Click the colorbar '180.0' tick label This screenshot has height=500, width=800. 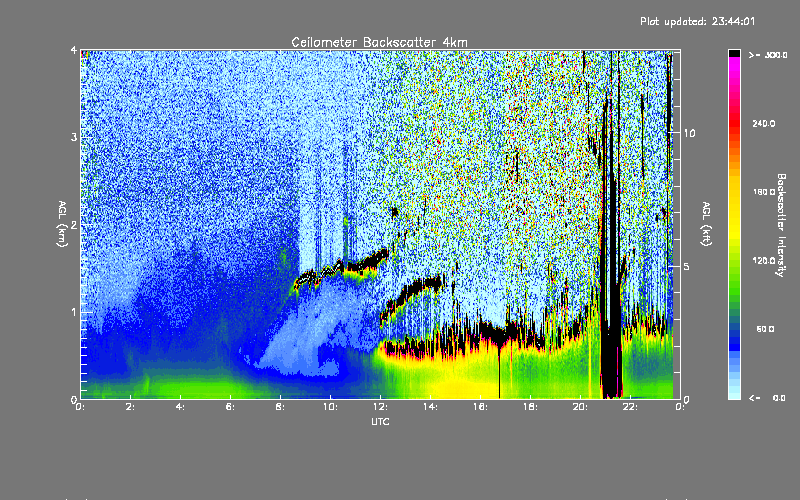click(x=764, y=192)
